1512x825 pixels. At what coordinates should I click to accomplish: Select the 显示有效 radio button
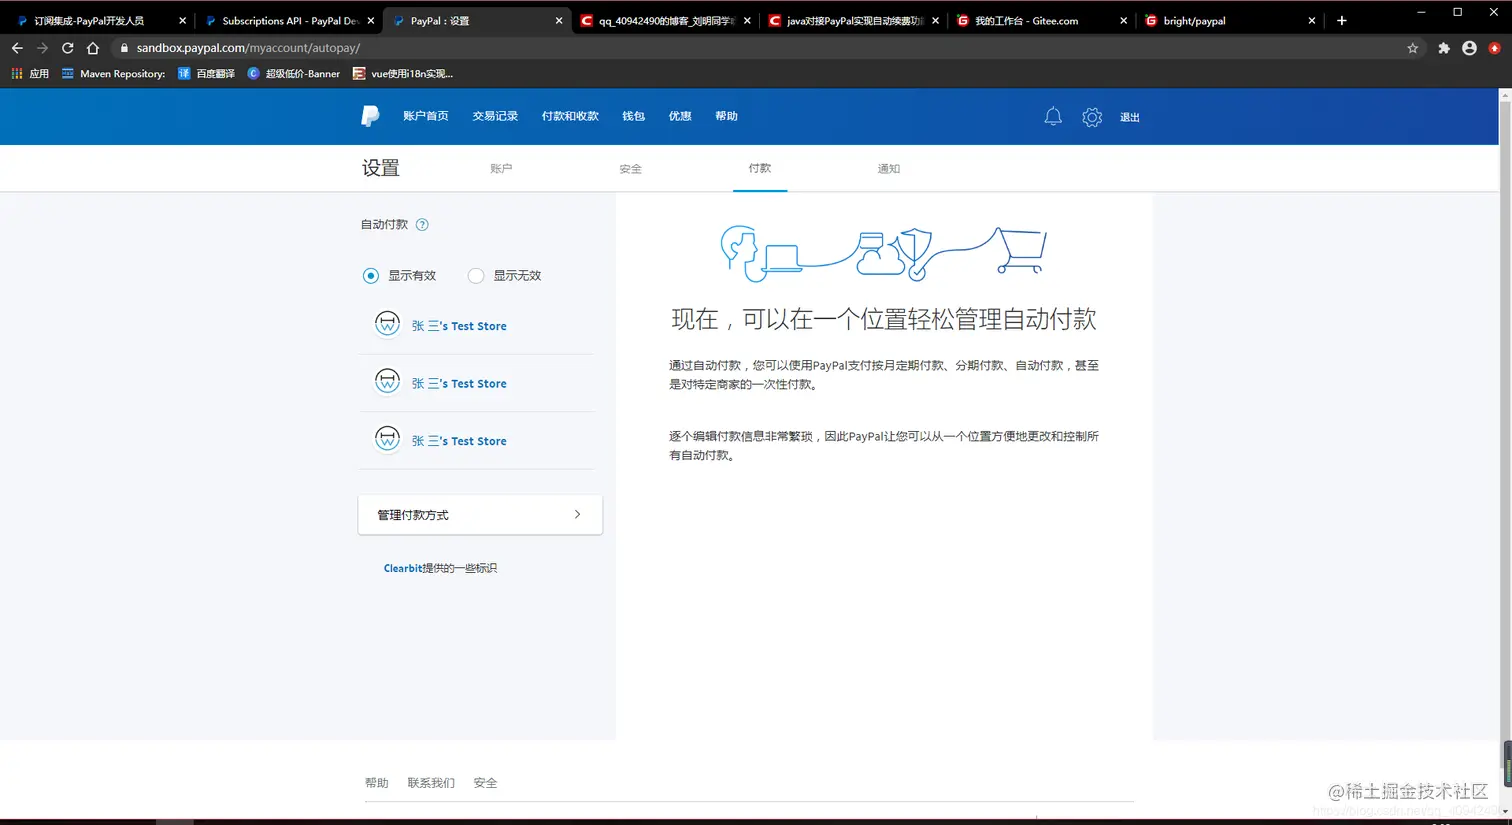pos(371,276)
